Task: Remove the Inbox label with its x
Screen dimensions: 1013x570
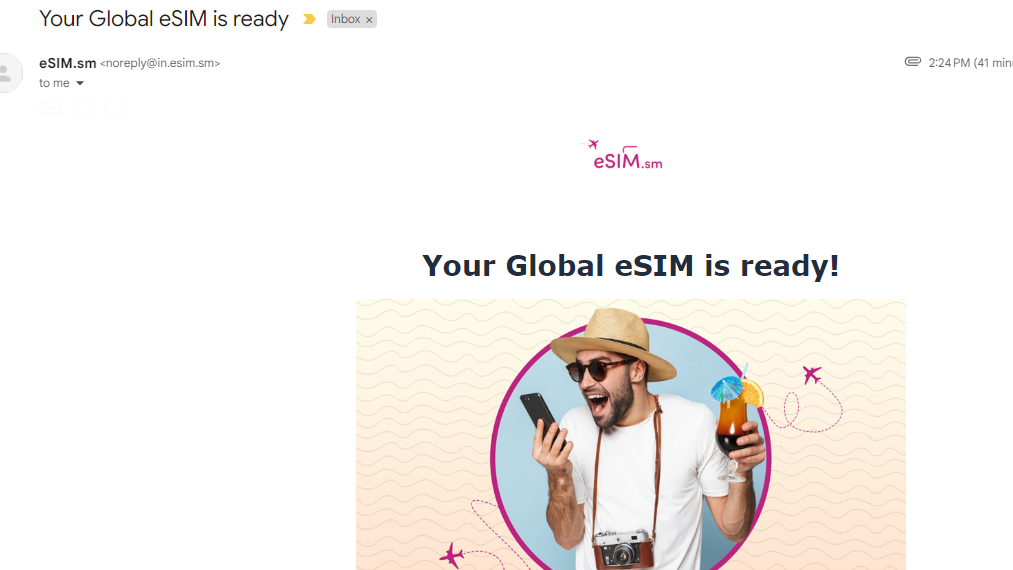Action: pyautogui.click(x=369, y=20)
